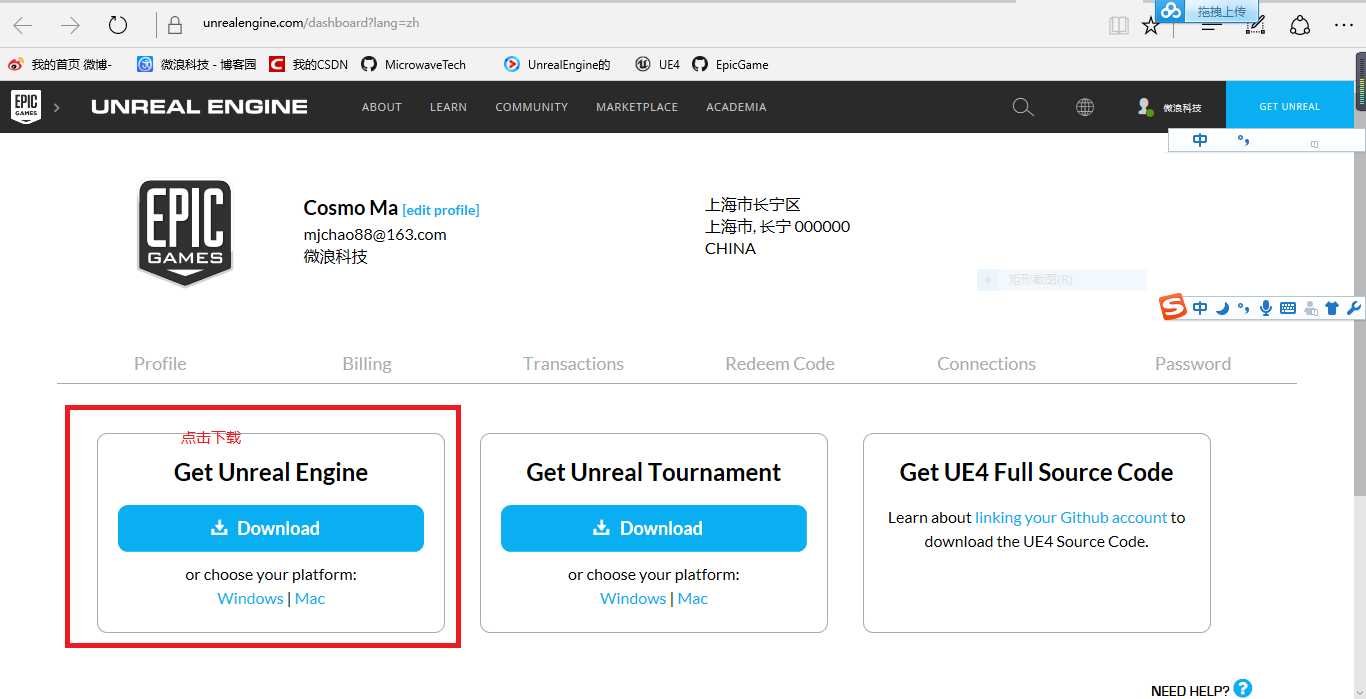
Task: Click the browser share icon
Action: click(1299, 26)
